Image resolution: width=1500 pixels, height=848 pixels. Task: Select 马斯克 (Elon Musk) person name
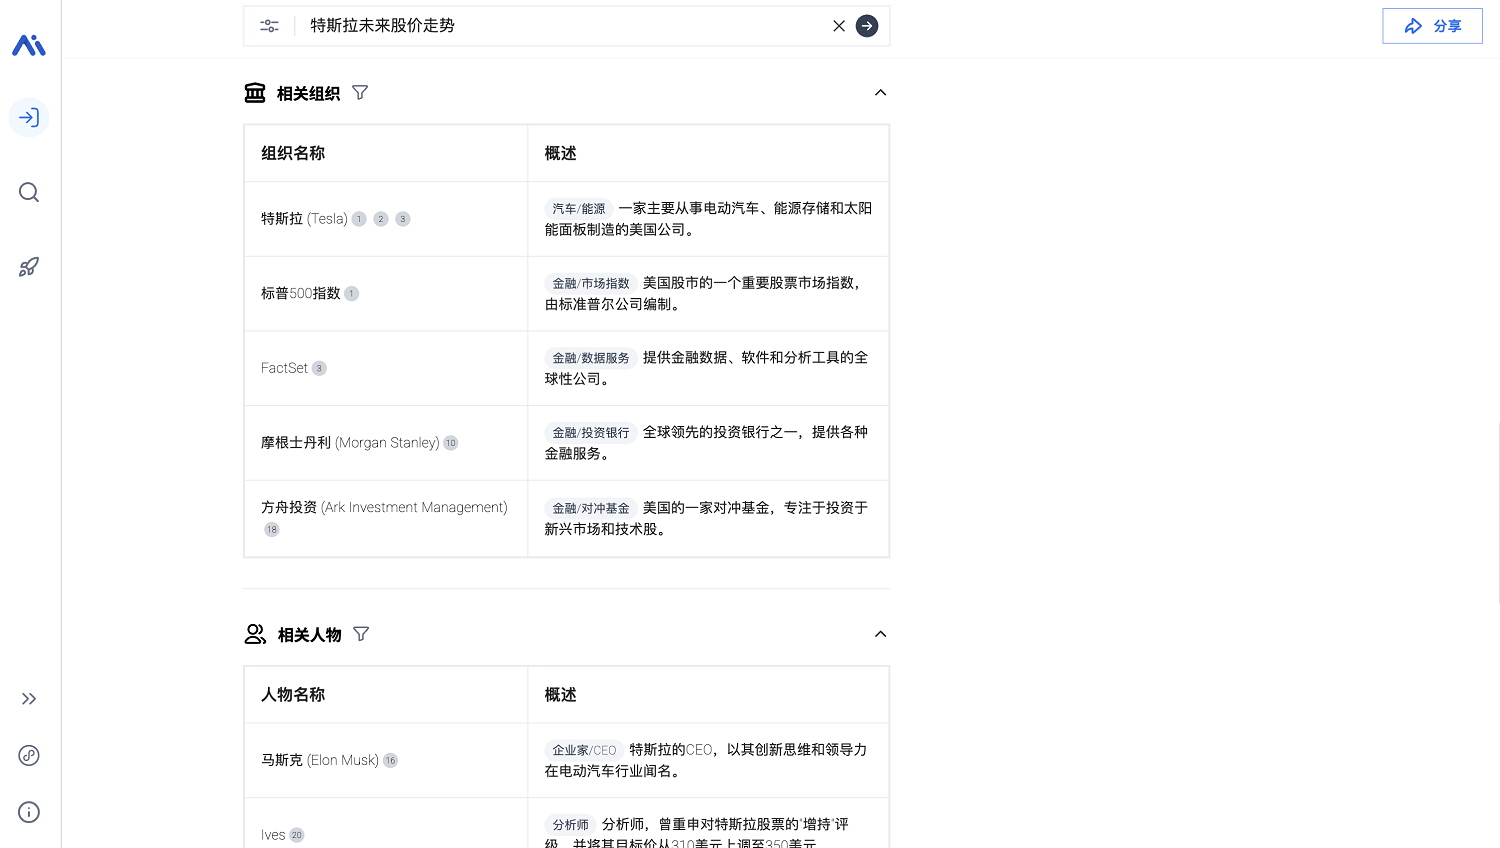(x=320, y=760)
